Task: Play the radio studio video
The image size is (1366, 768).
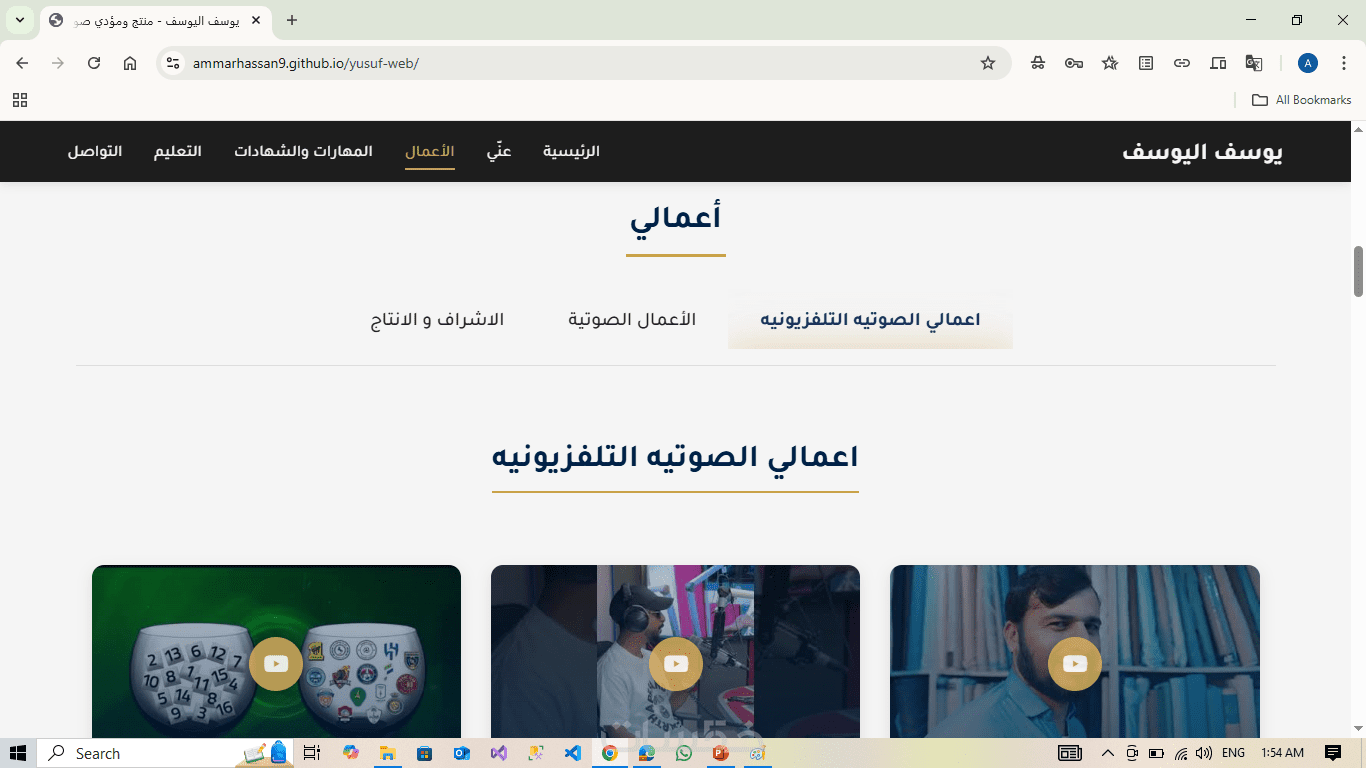Action: click(676, 664)
